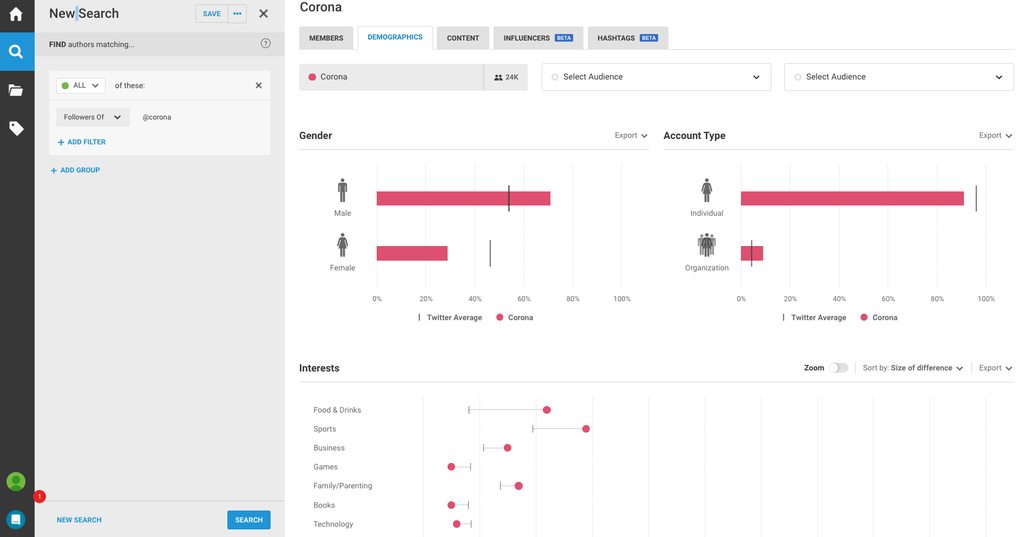The image size is (1024, 537).
Task: Click the green user avatar icon
Action: 16,481
